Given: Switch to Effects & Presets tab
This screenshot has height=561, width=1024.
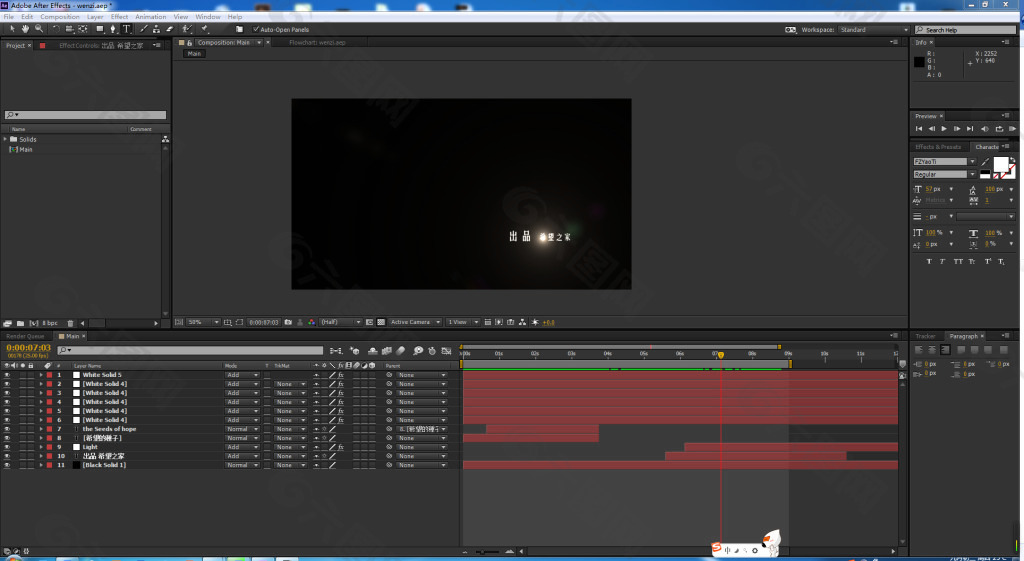Looking at the screenshot, I should pyautogui.click(x=938, y=147).
